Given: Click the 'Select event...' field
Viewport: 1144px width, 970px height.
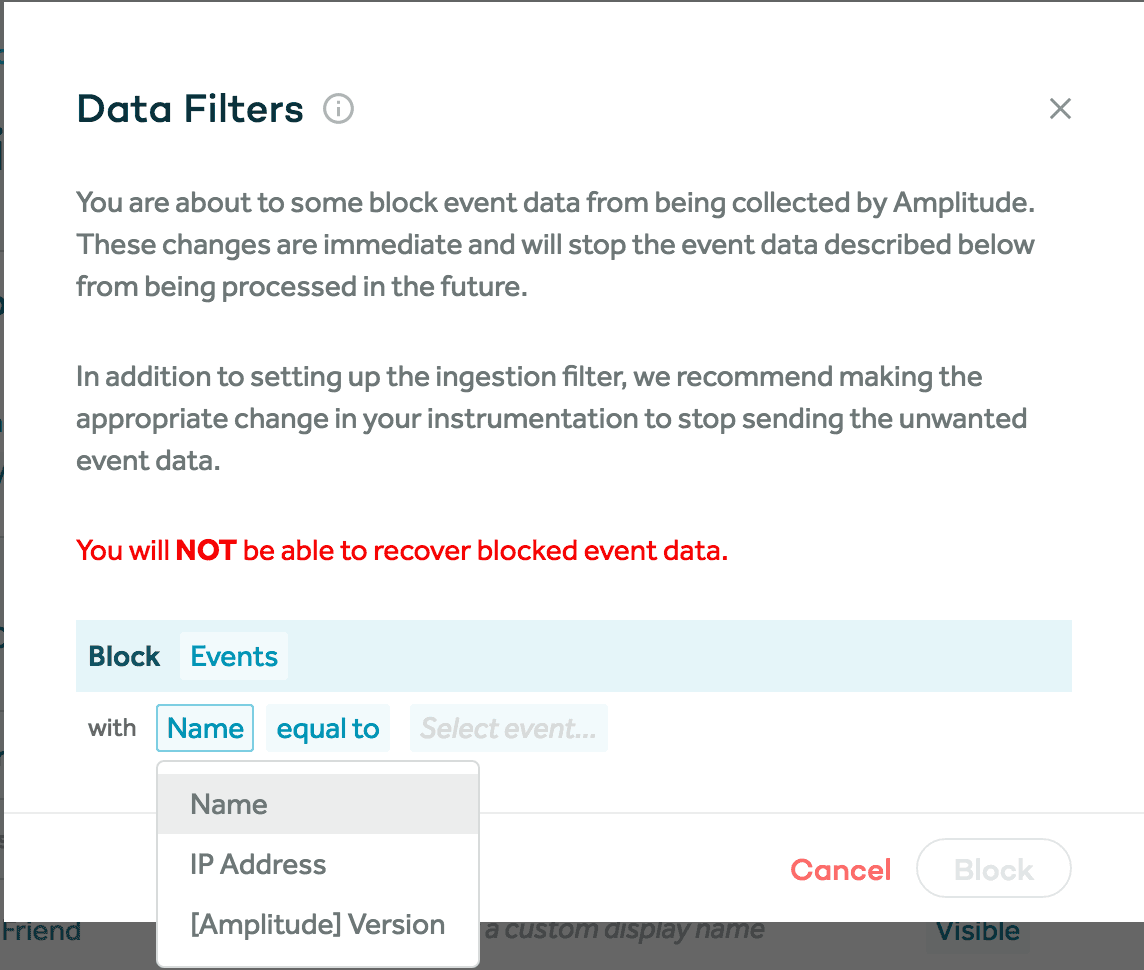Looking at the screenshot, I should point(508,729).
